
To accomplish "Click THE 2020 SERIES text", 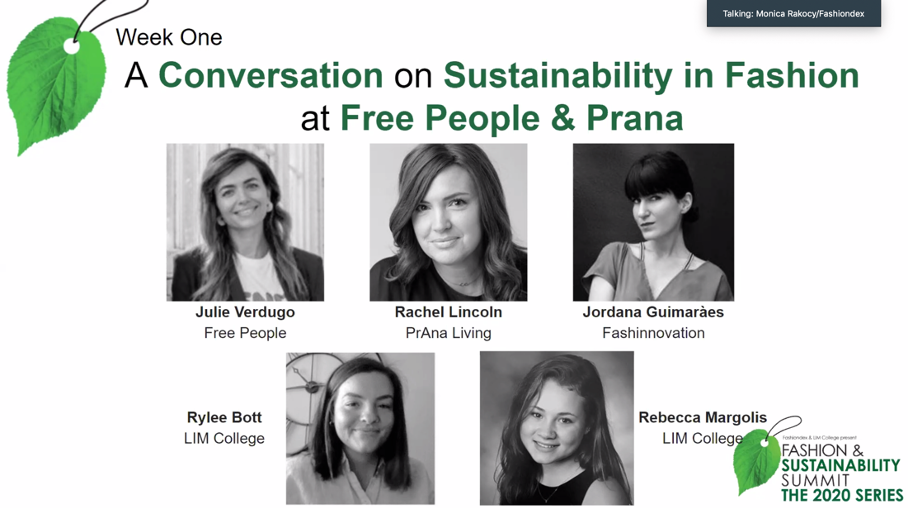I will 842,495.
